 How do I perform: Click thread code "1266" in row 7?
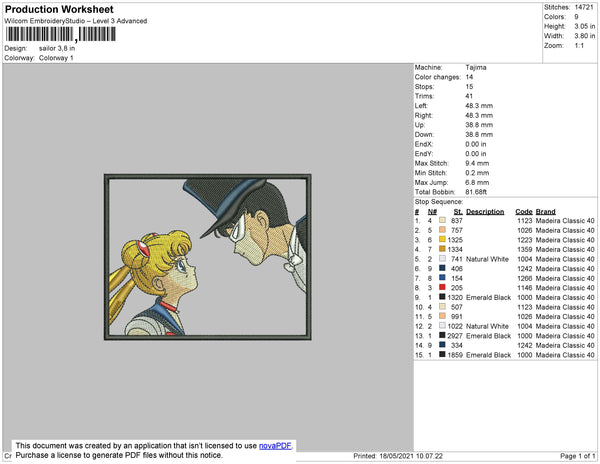coord(525,278)
